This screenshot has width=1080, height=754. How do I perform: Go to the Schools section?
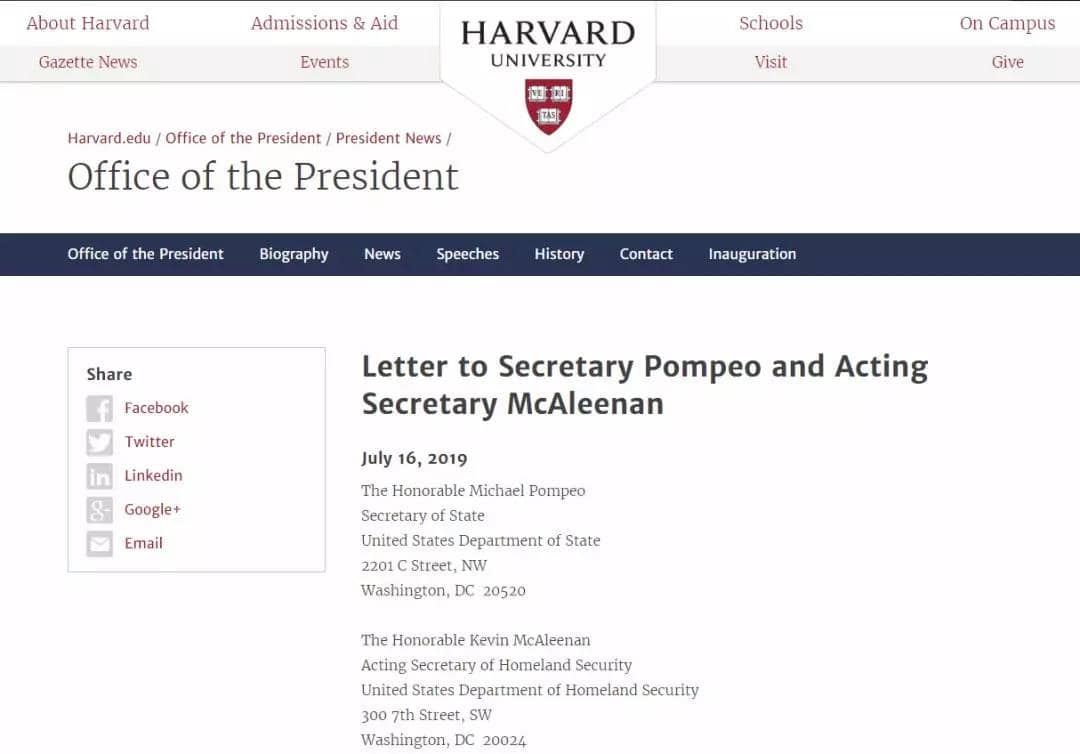[x=770, y=23]
